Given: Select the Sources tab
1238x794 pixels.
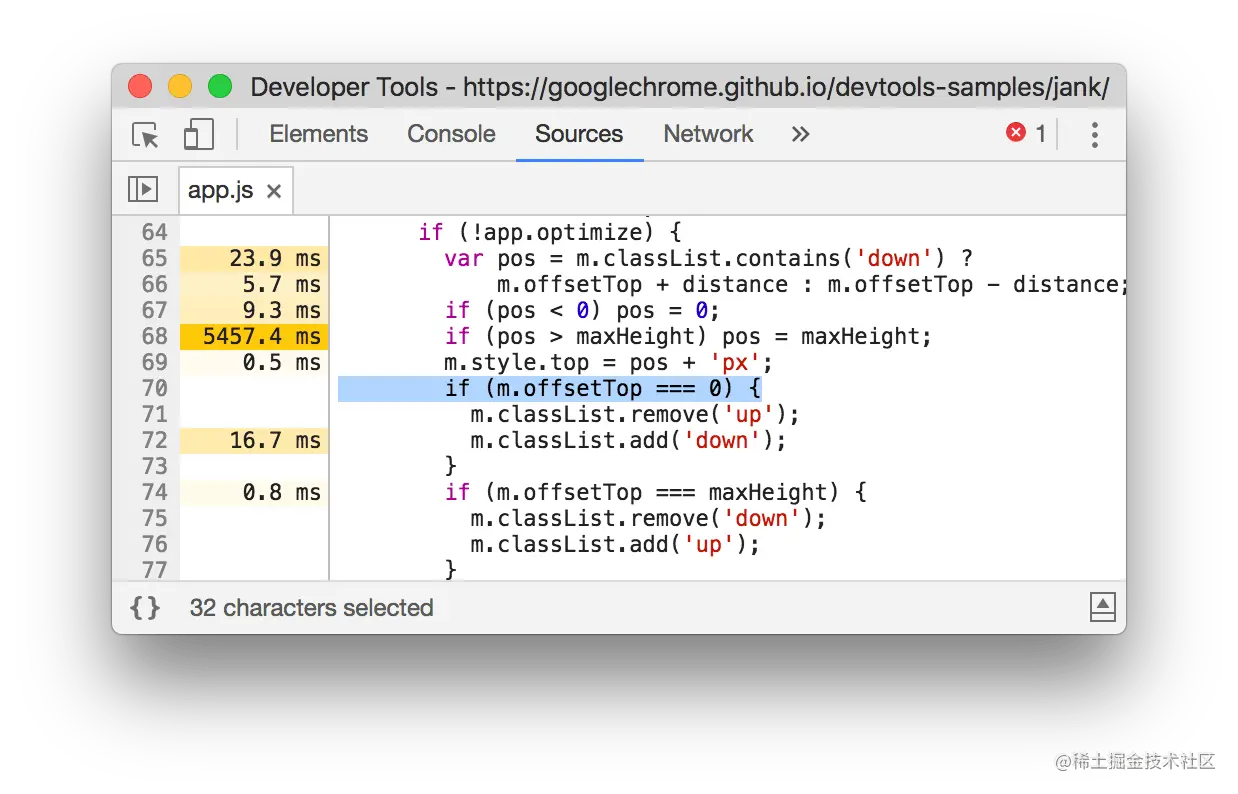Looking at the screenshot, I should pos(579,134).
